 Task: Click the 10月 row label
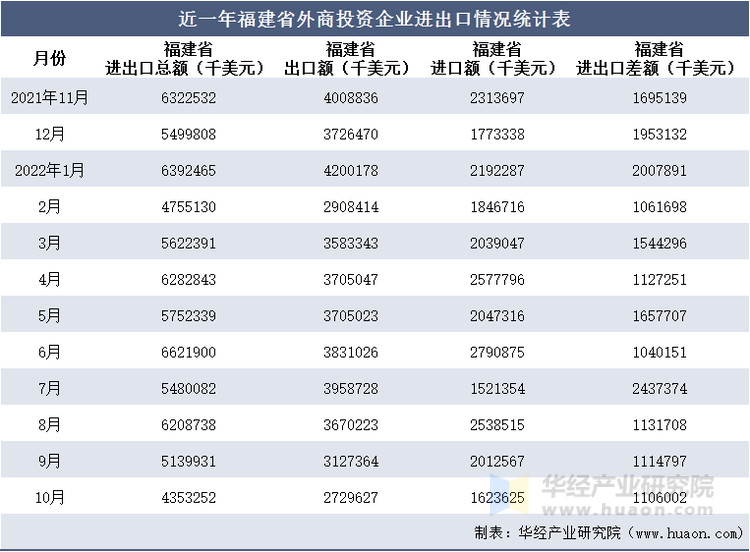50,497
